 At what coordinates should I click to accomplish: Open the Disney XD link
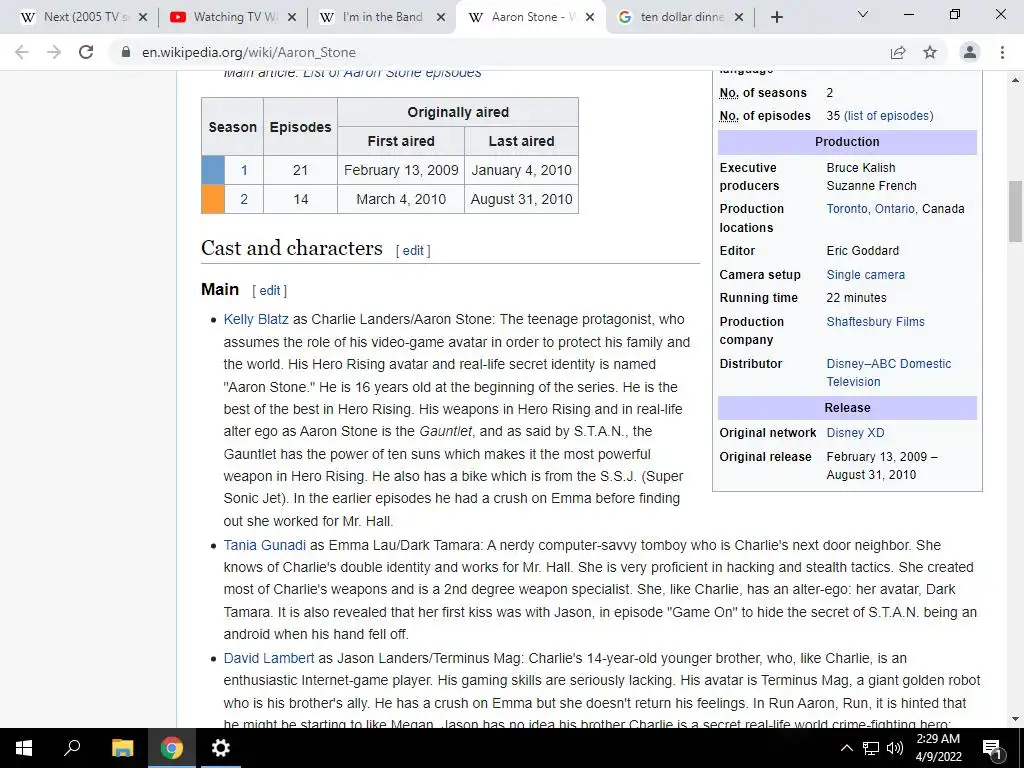856,433
